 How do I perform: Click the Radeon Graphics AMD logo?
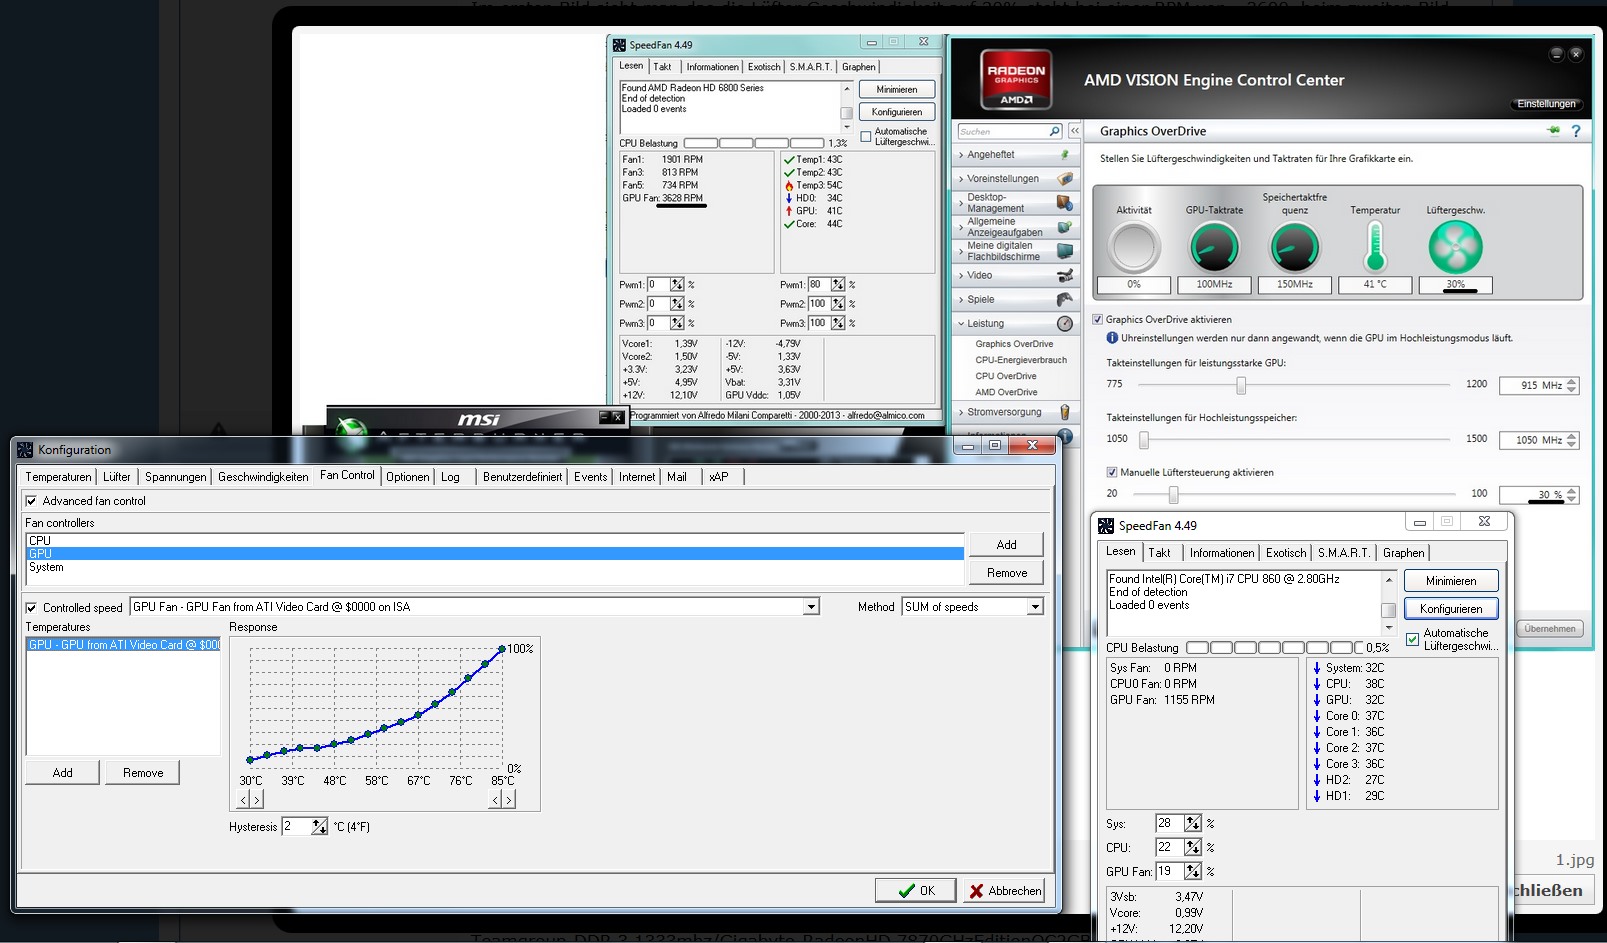[1016, 78]
